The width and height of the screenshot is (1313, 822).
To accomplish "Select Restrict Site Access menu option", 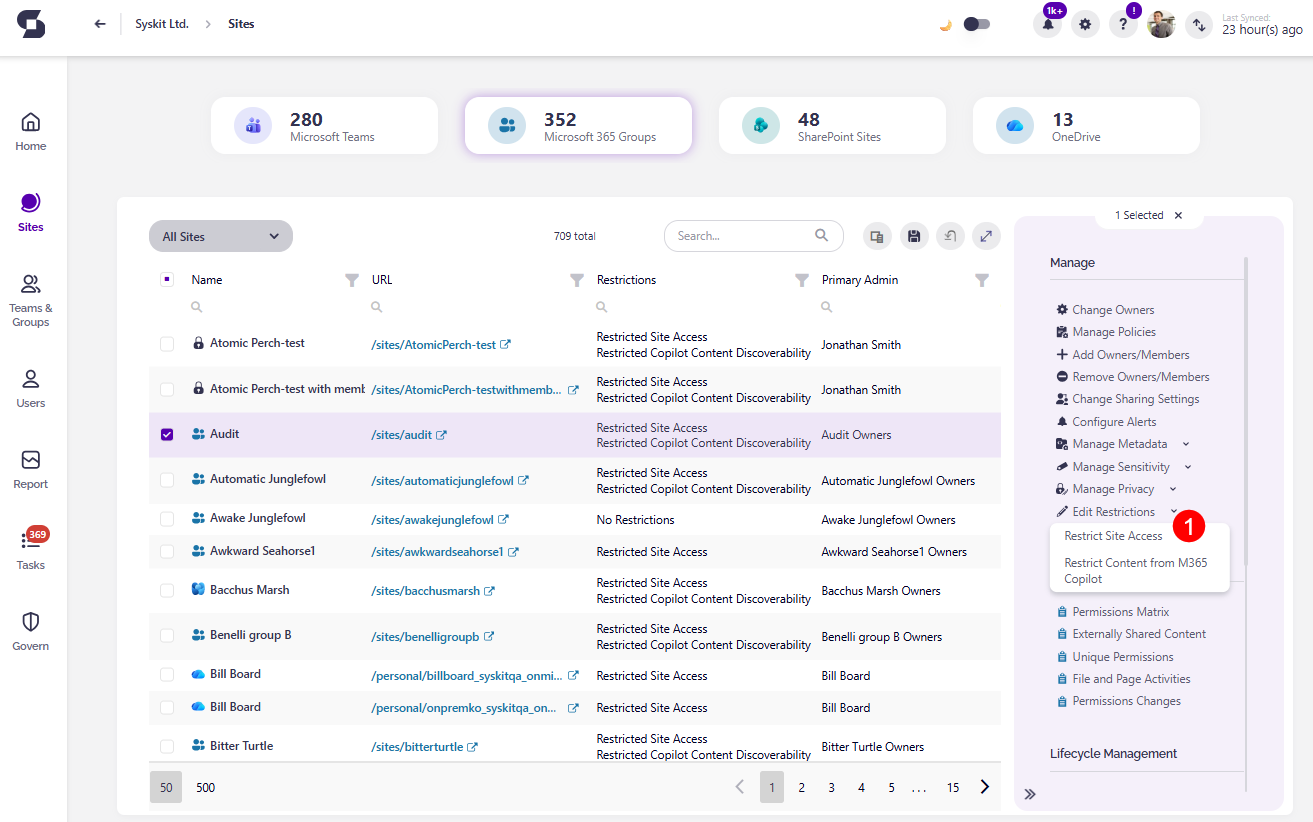I will coord(1113,536).
